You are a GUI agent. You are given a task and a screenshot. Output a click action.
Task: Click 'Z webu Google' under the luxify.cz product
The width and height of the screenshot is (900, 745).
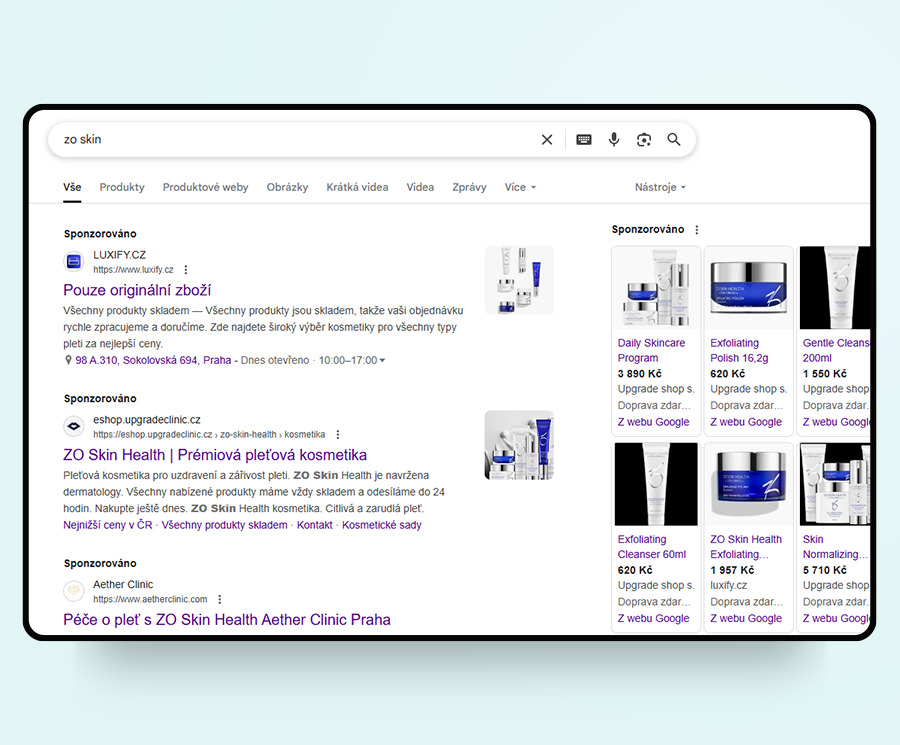coord(746,618)
